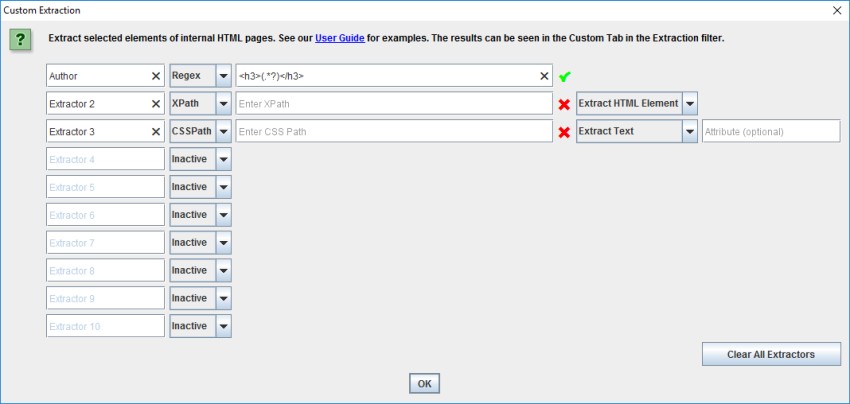Viewport: 850px width, 404px height.
Task: Clear the Extractor 3 name with X
Action: point(156,132)
